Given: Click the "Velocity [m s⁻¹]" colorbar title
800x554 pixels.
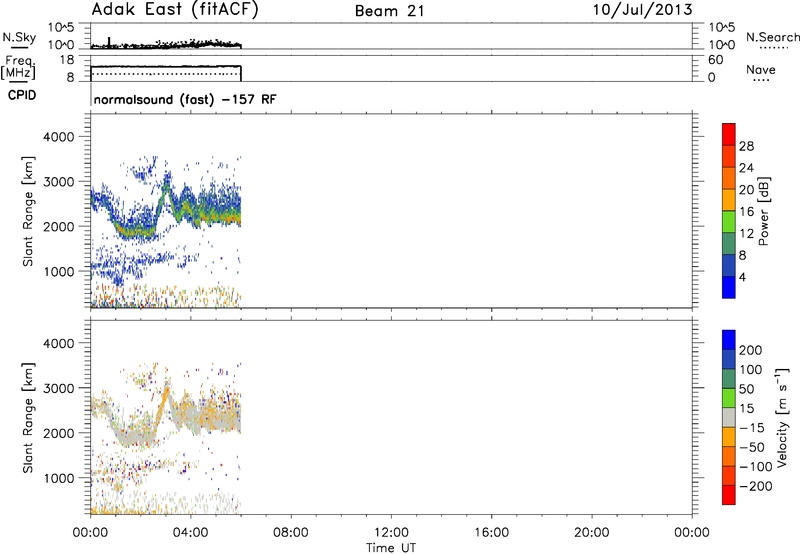Looking at the screenshot, I should coord(782,417).
